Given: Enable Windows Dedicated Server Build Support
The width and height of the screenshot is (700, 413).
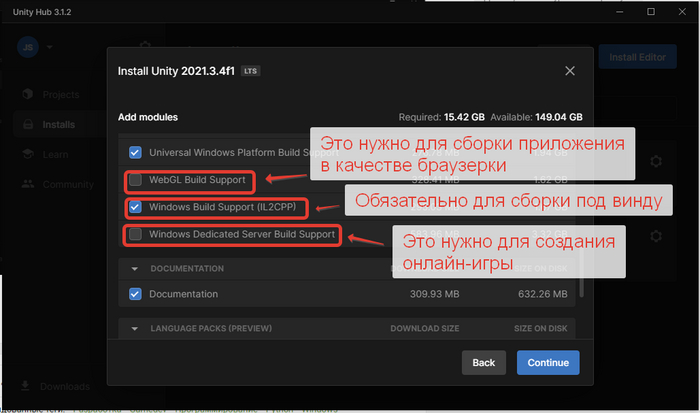Looking at the screenshot, I should 135,235.
